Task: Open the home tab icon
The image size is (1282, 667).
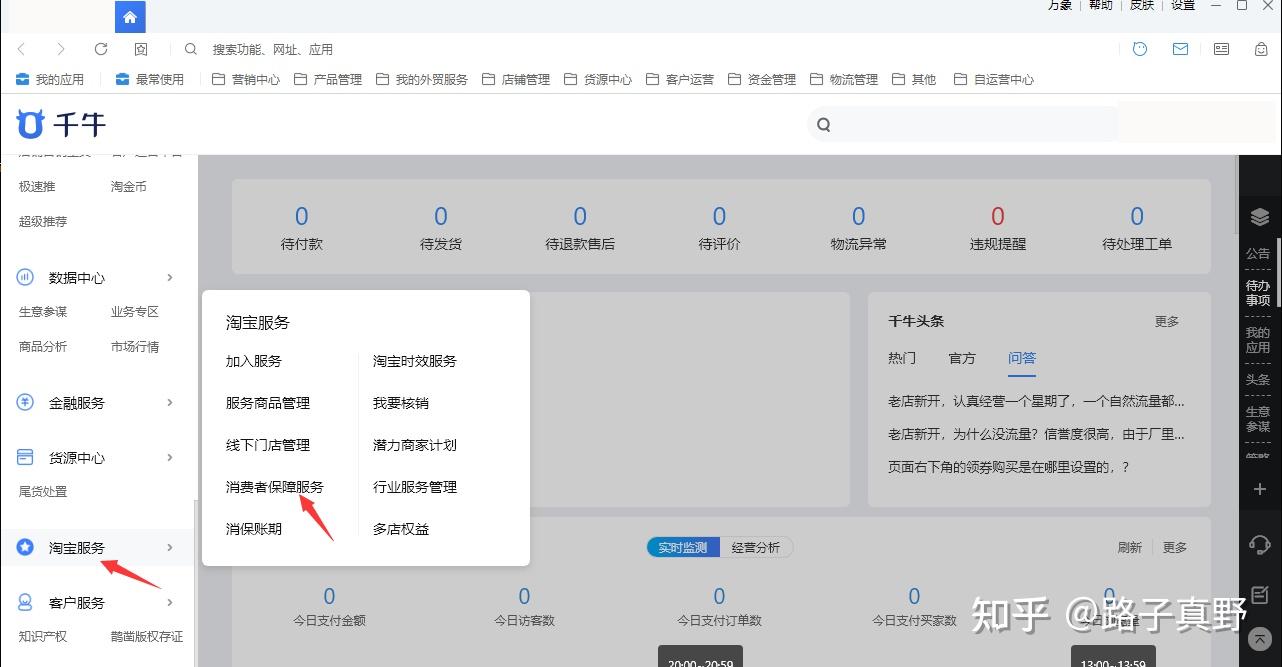Action: click(130, 17)
